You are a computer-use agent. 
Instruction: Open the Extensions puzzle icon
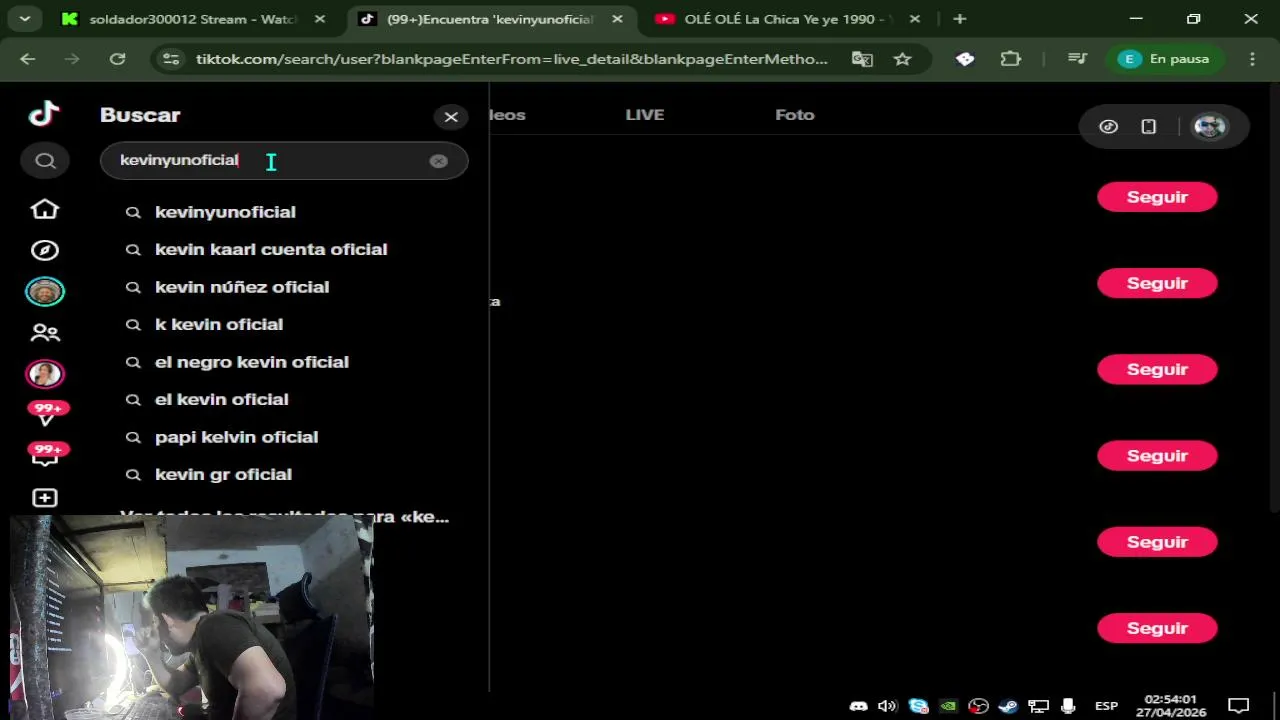point(1011,59)
